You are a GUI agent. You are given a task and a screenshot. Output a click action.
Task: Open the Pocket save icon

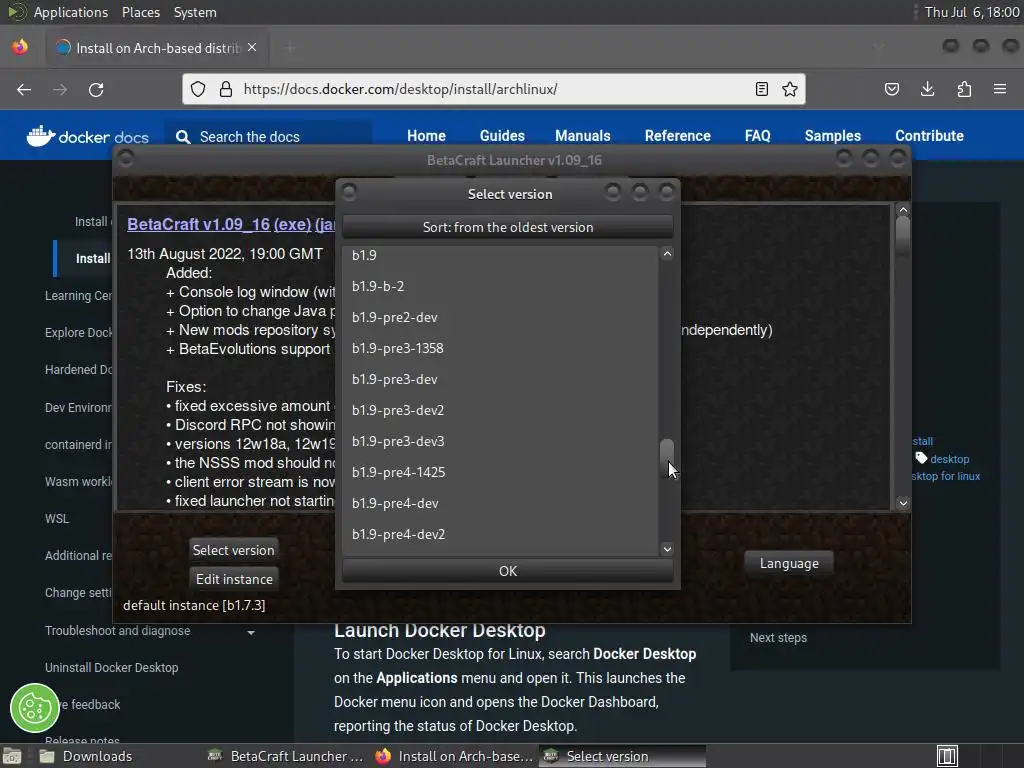[891, 89]
